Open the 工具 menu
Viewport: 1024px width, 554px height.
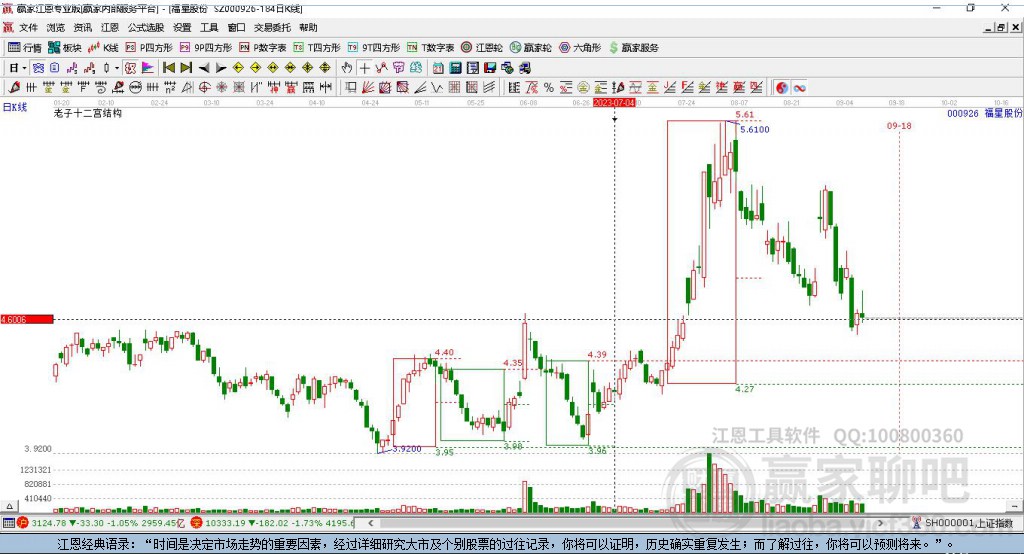click(x=209, y=27)
